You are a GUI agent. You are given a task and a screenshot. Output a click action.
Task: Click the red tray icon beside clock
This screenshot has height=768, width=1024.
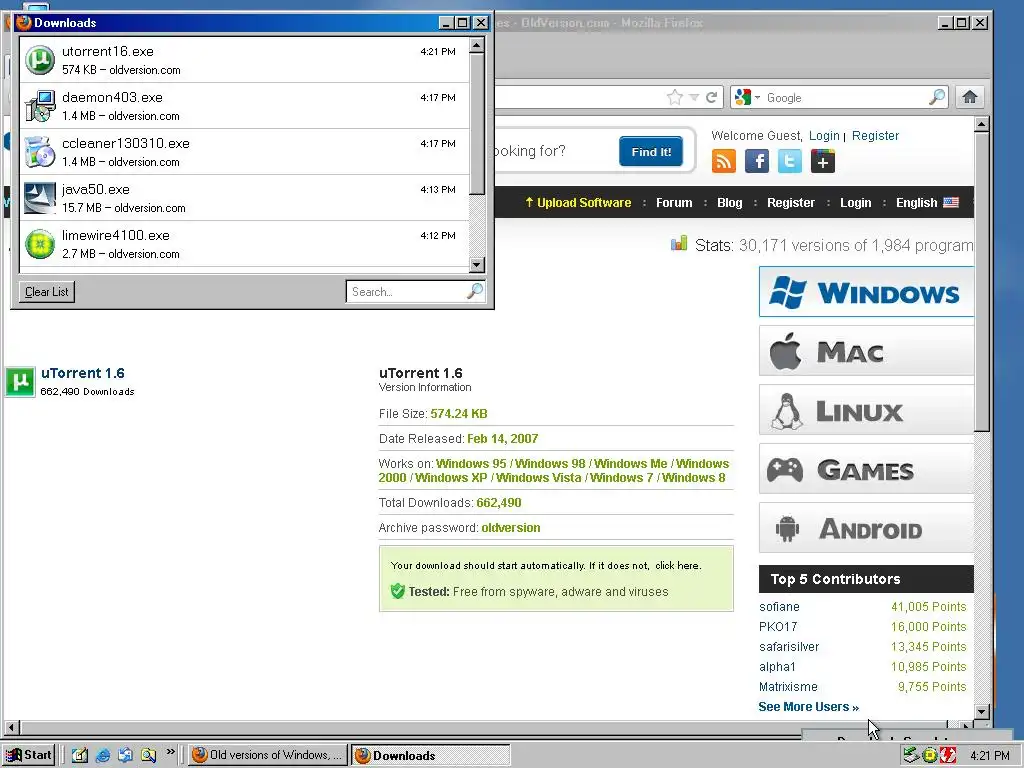click(949, 756)
